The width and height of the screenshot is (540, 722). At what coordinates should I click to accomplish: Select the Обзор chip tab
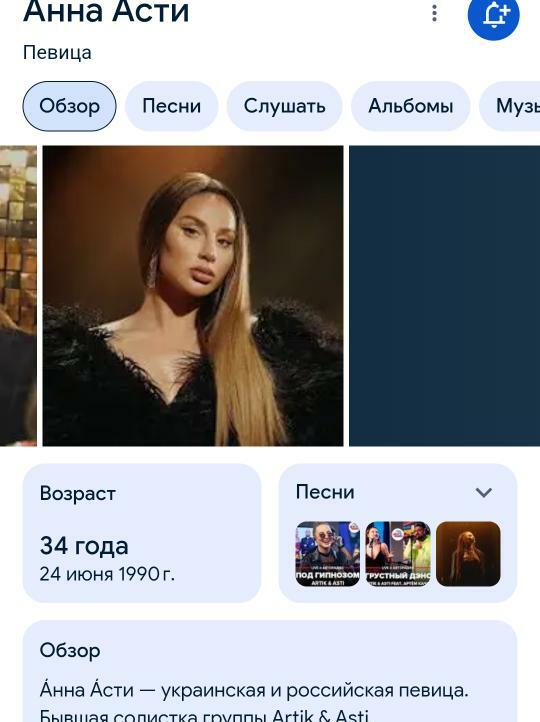70,106
